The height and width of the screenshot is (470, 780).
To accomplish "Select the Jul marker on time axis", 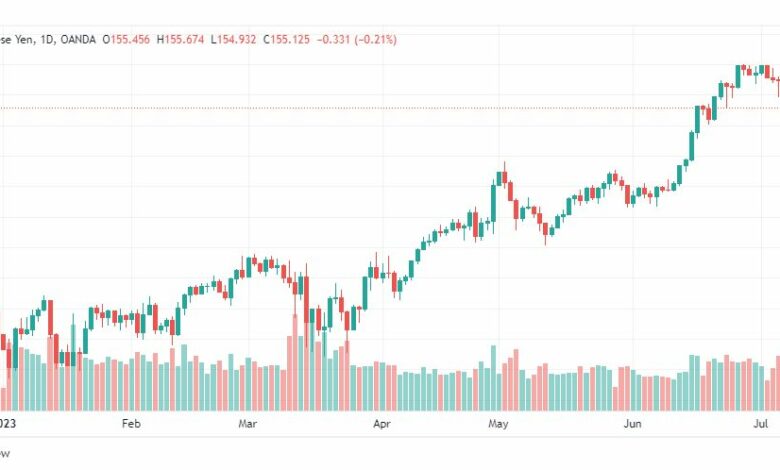I will [x=761, y=424].
